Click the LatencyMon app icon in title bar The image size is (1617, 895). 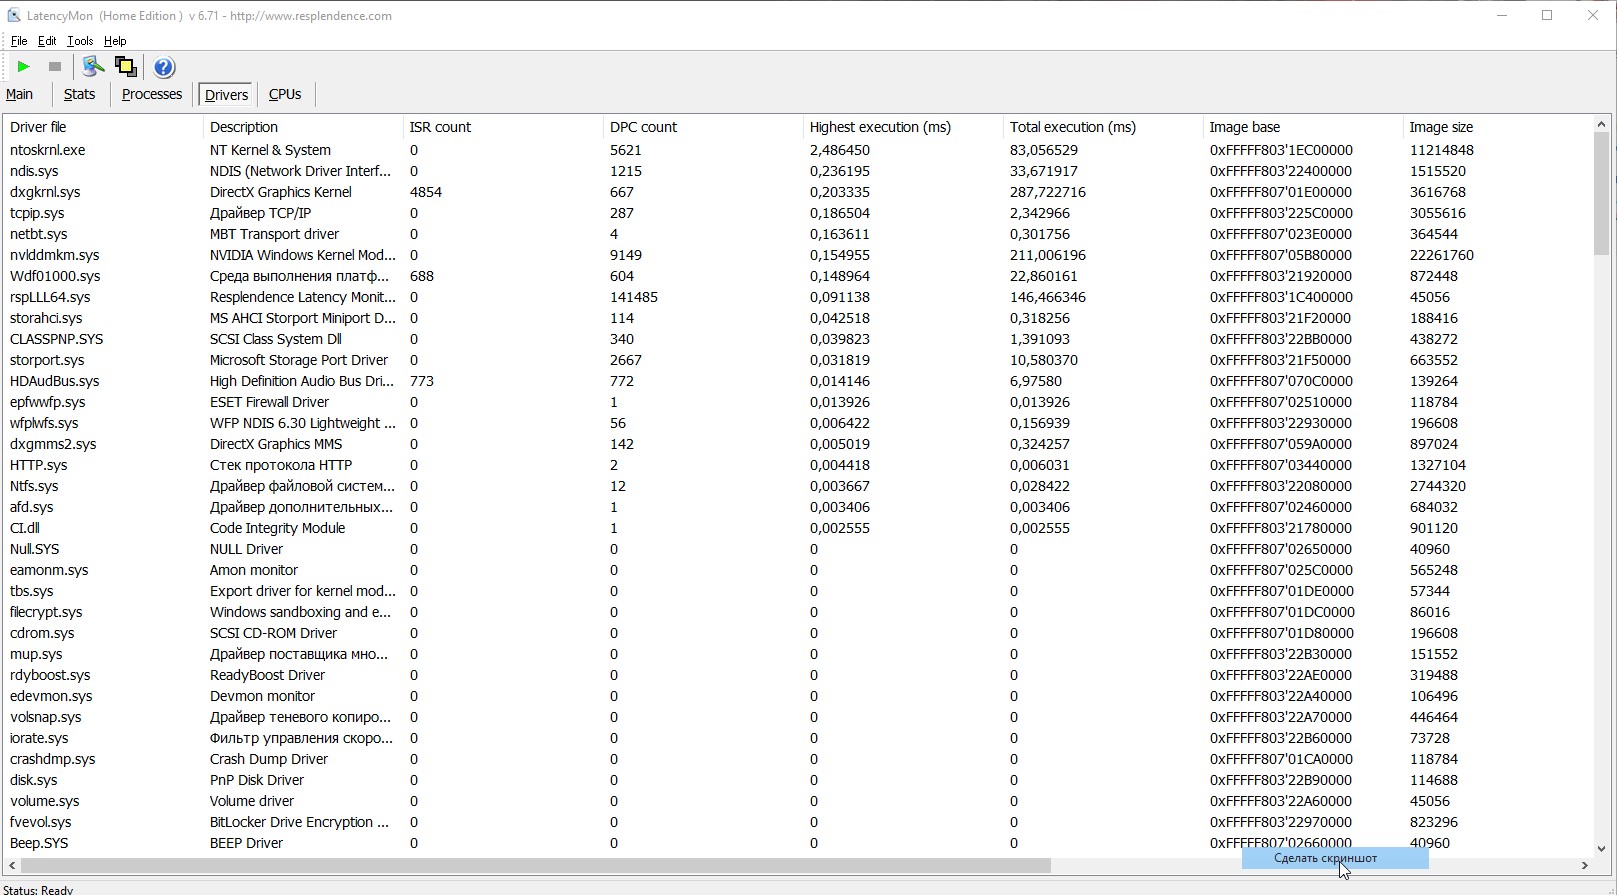tap(14, 15)
